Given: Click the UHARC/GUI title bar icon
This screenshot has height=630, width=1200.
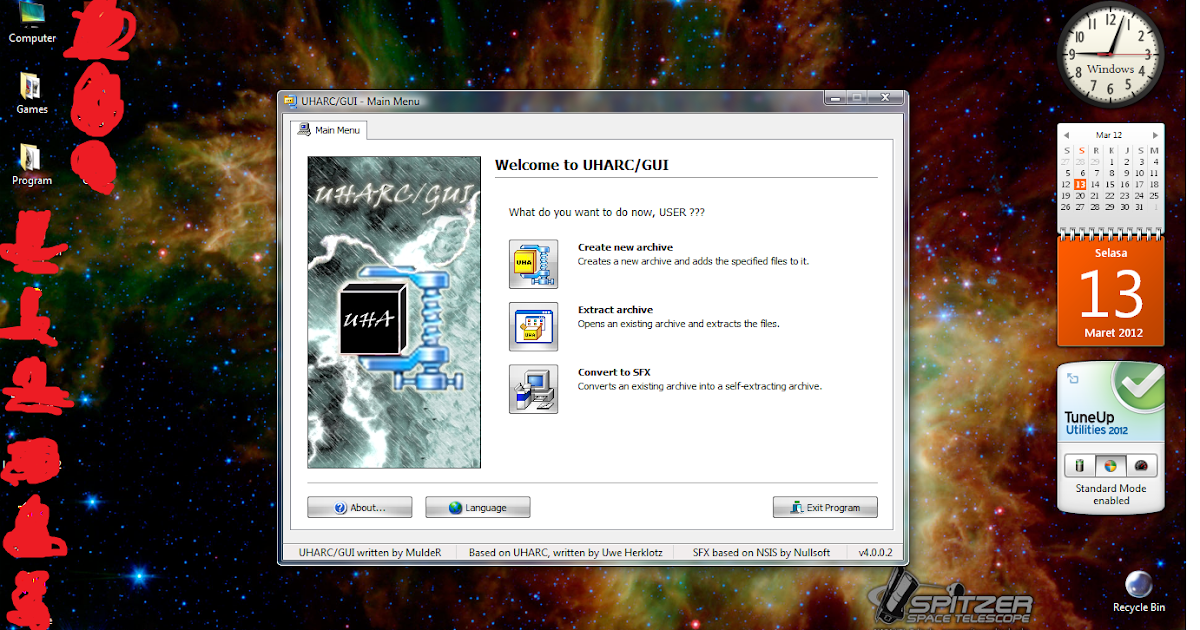Looking at the screenshot, I should [289, 101].
